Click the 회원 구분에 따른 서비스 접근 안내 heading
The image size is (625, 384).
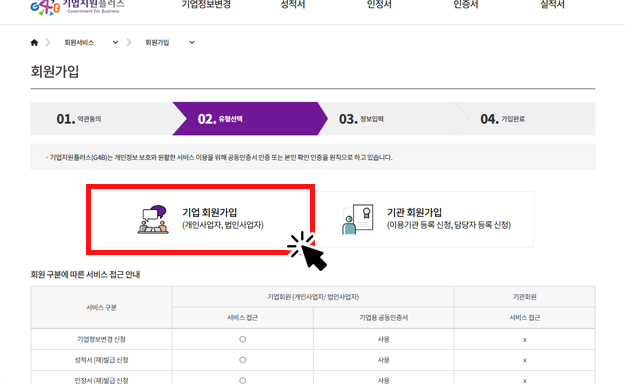tap(85, 274)
